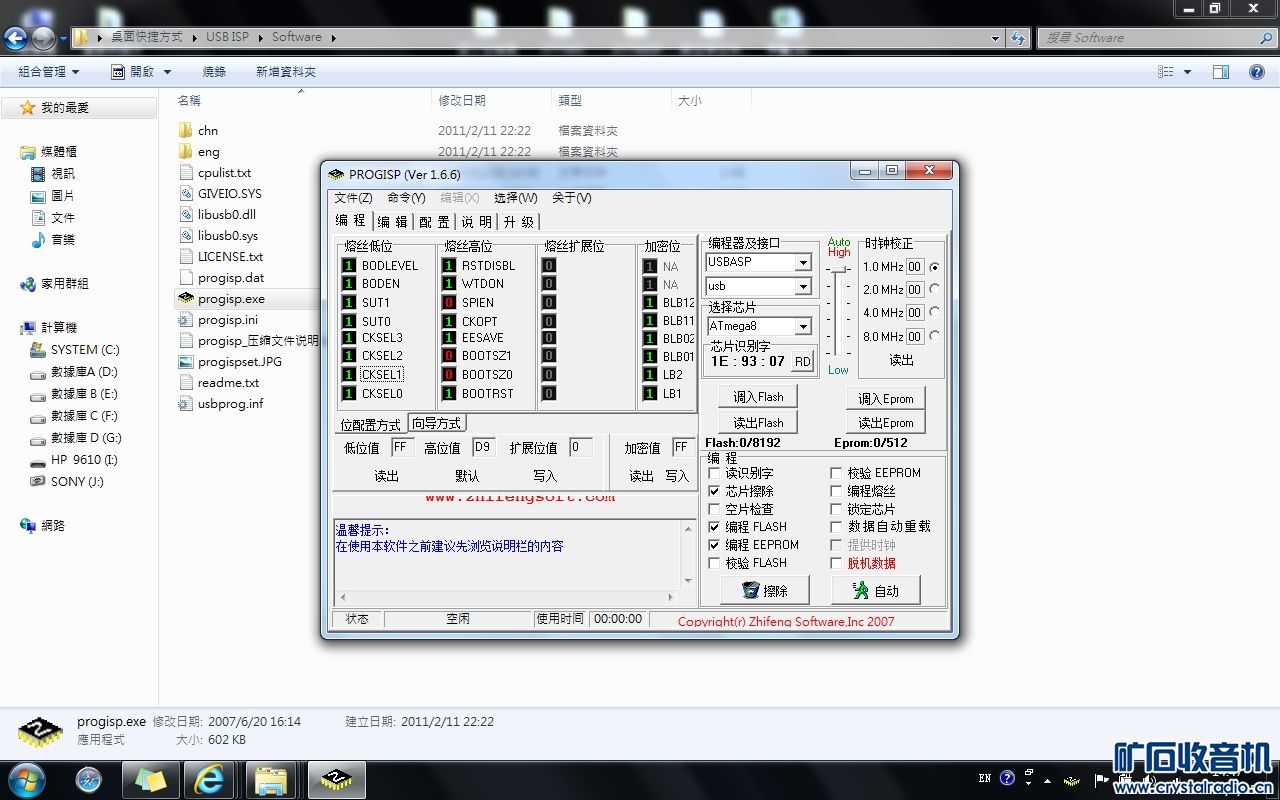
Task: Toggle the CKSEL2 fuse bit indicator
Action: pyautogui.click(x=349, y=356)
